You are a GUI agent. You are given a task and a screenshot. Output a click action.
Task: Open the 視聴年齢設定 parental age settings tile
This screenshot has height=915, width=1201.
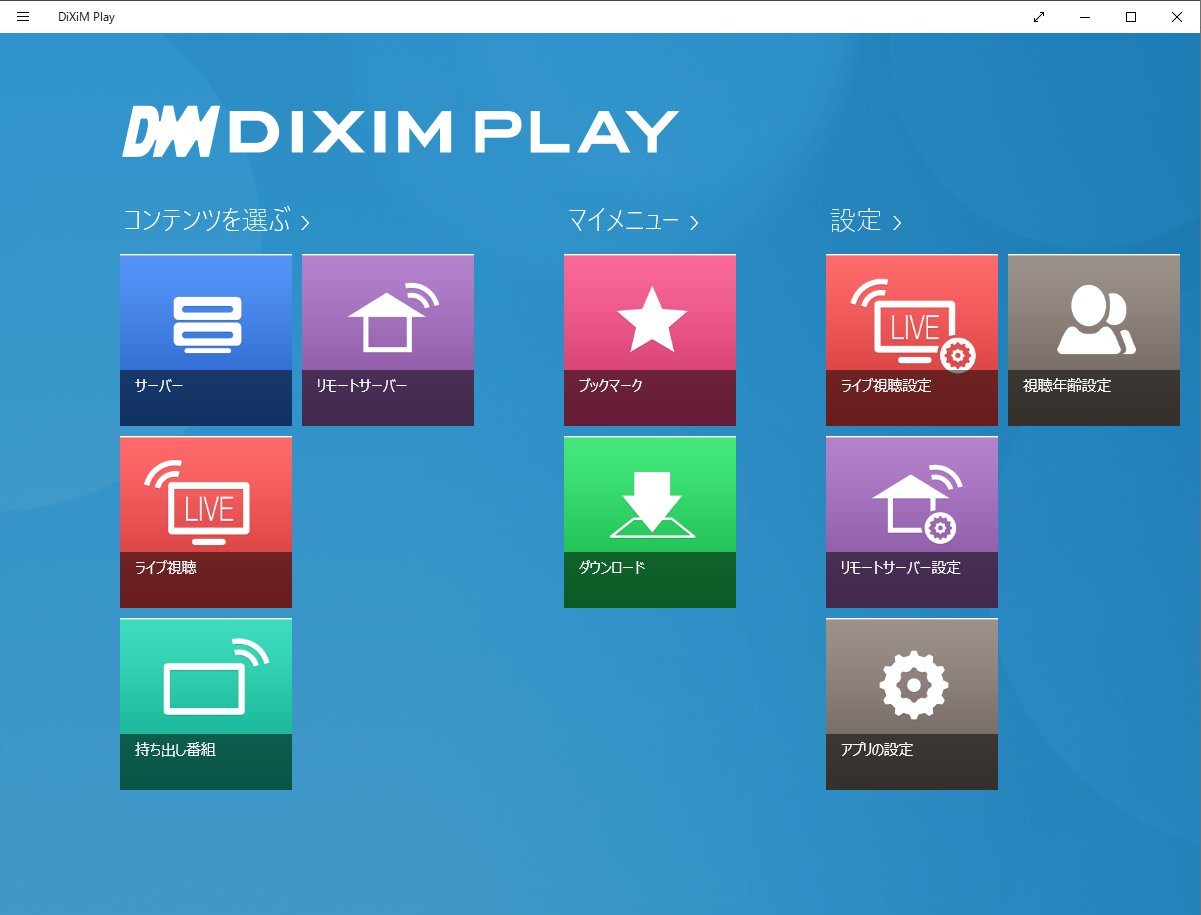pyautogui.click(x=1093, y=340)
